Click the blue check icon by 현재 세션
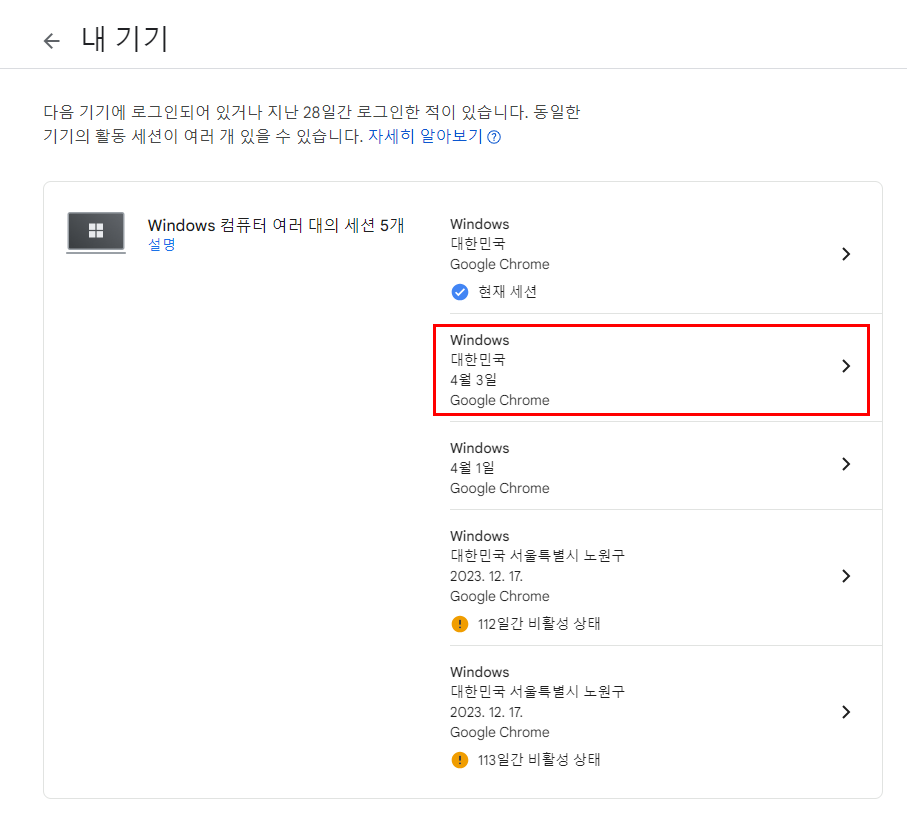Screen dimensions: 907x815 (x=460, y=292)
